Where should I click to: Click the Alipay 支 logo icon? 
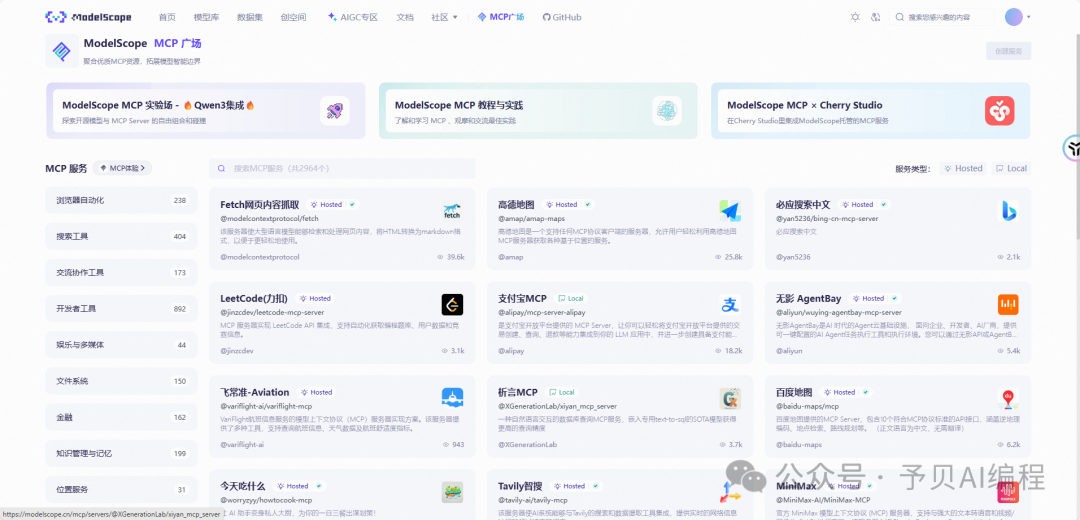[730, 304]
